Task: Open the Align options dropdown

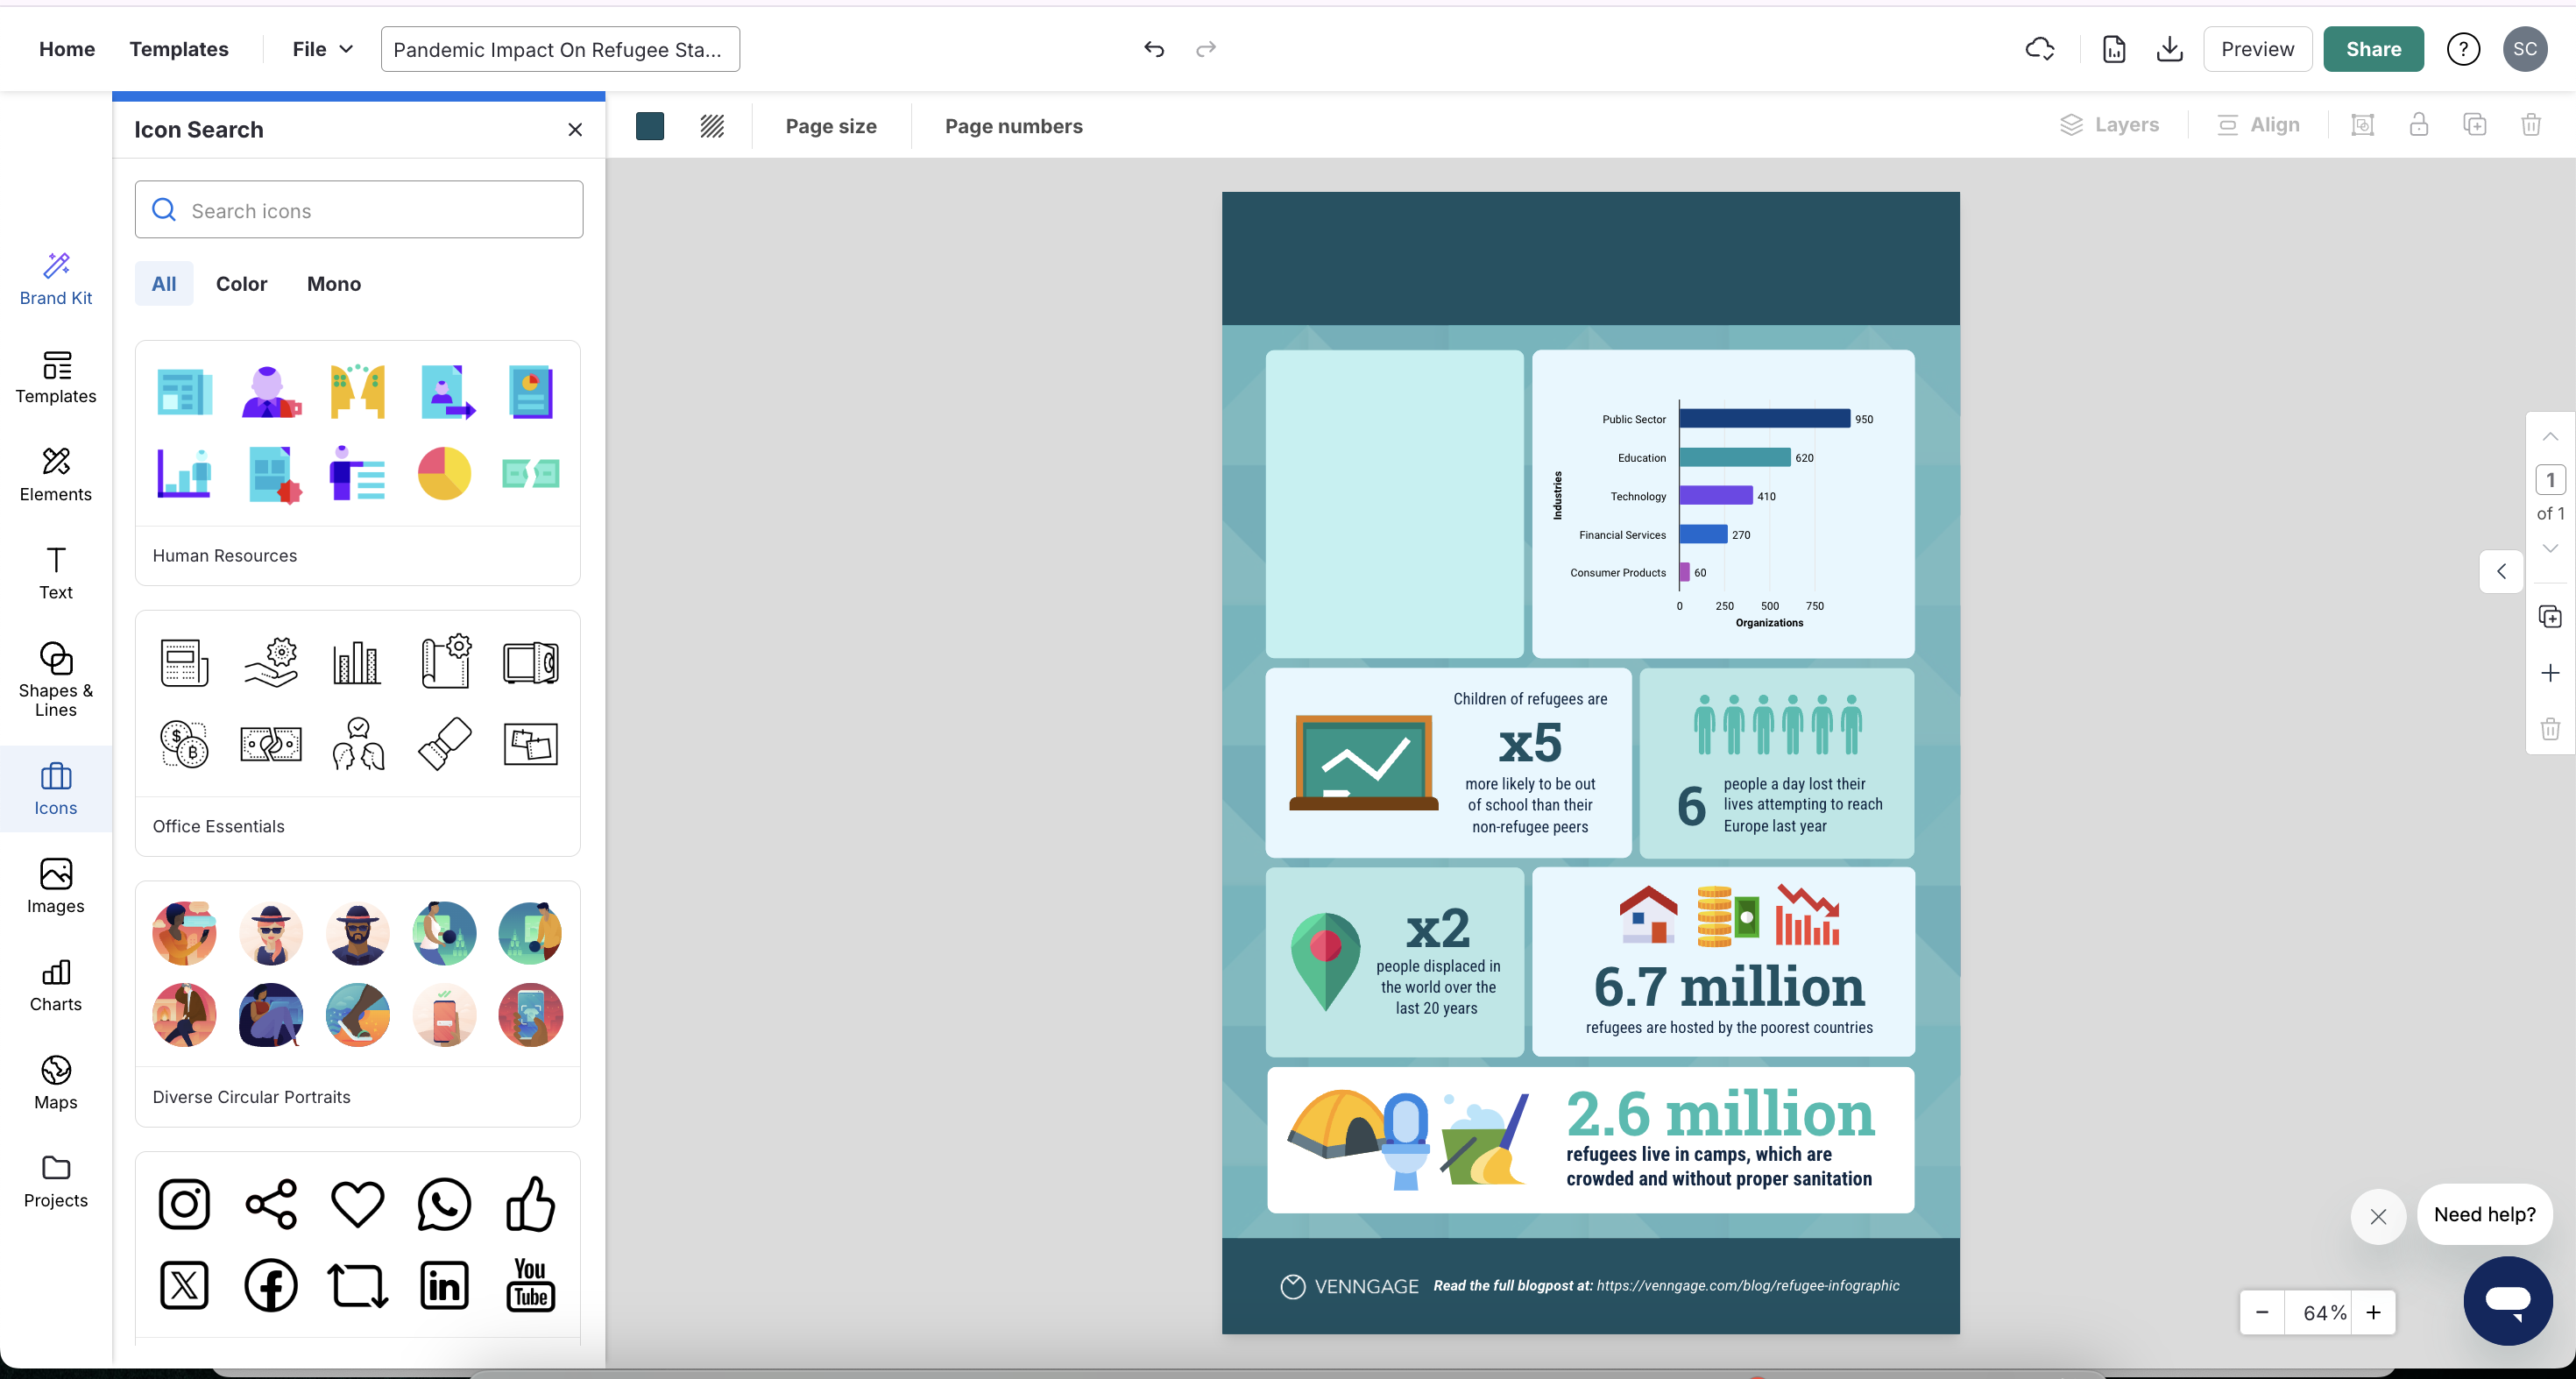Action: tap(2258, 124)
